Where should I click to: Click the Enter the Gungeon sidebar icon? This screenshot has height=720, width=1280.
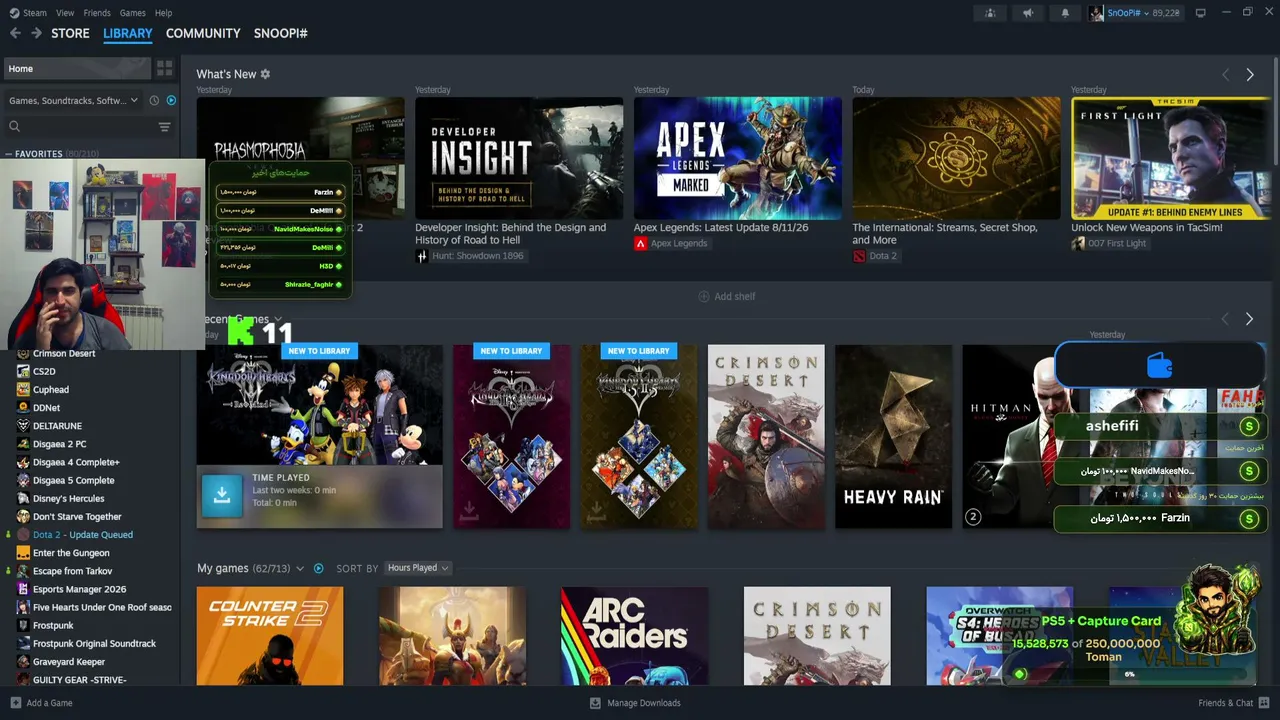23,553
